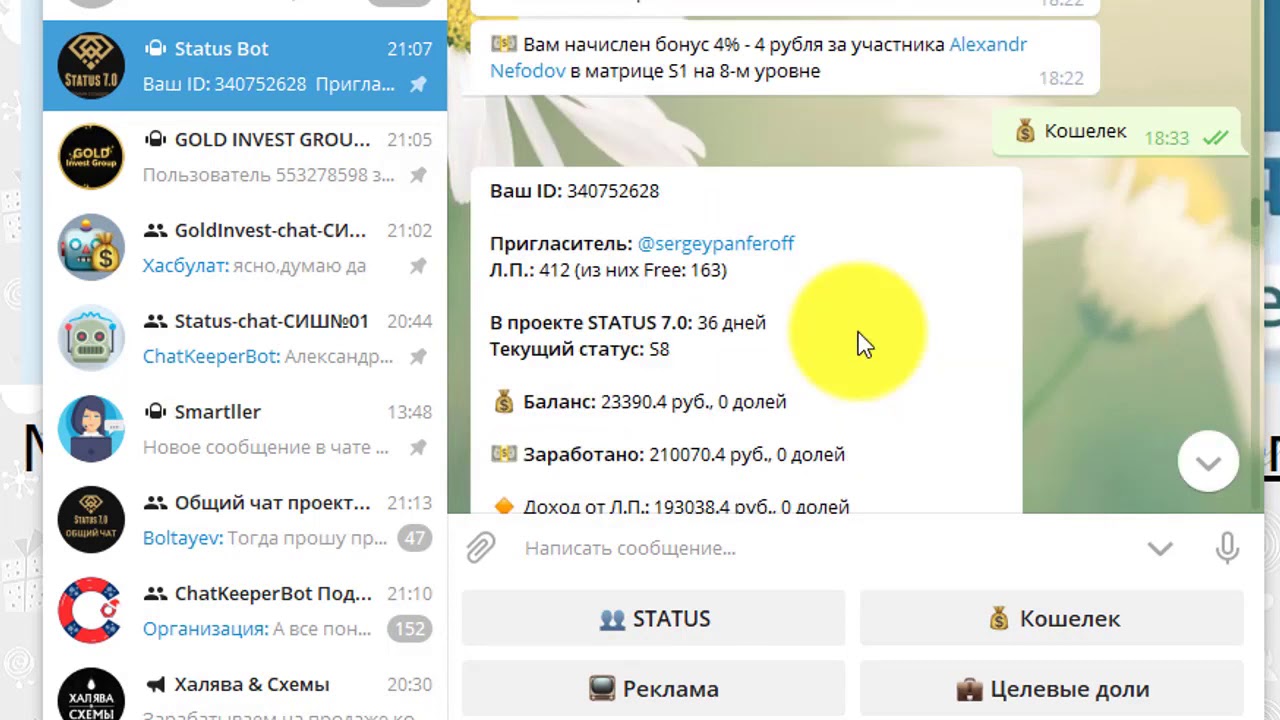The width and height of the screenshot is (1280, 720).
Task: Click the double-check read mark on Кошелек message
Action: tap(1215, 138)
